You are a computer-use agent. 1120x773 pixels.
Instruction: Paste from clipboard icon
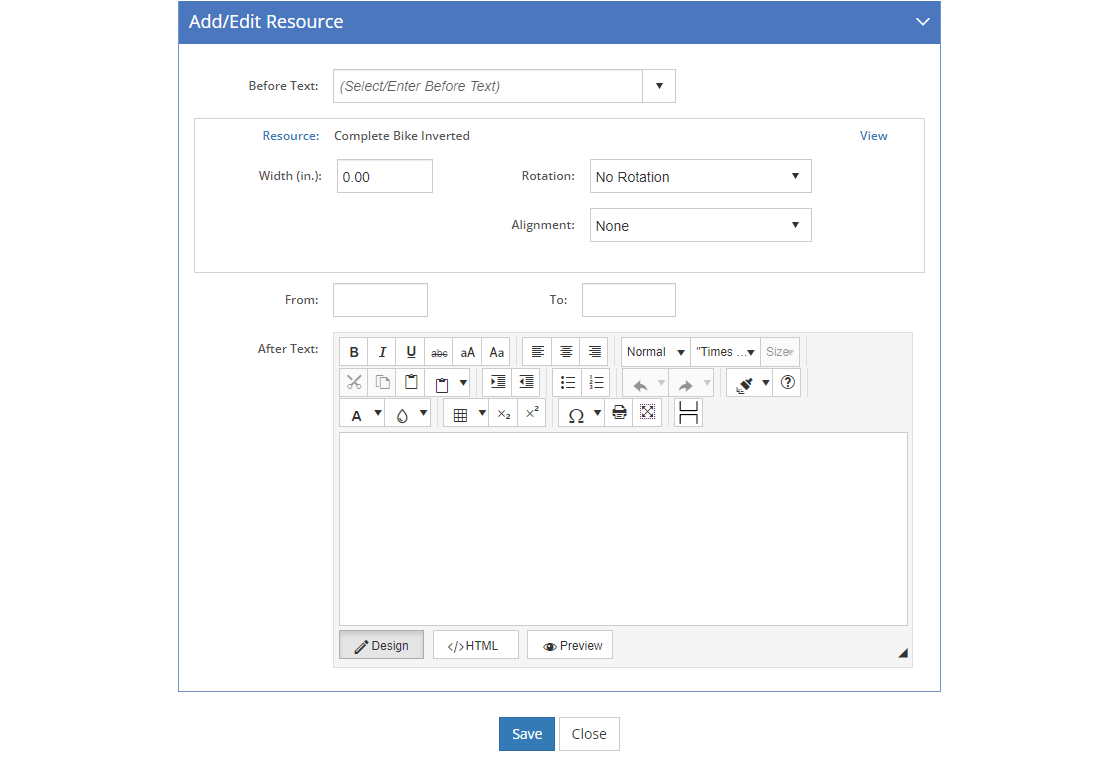(x=411, y=383)
